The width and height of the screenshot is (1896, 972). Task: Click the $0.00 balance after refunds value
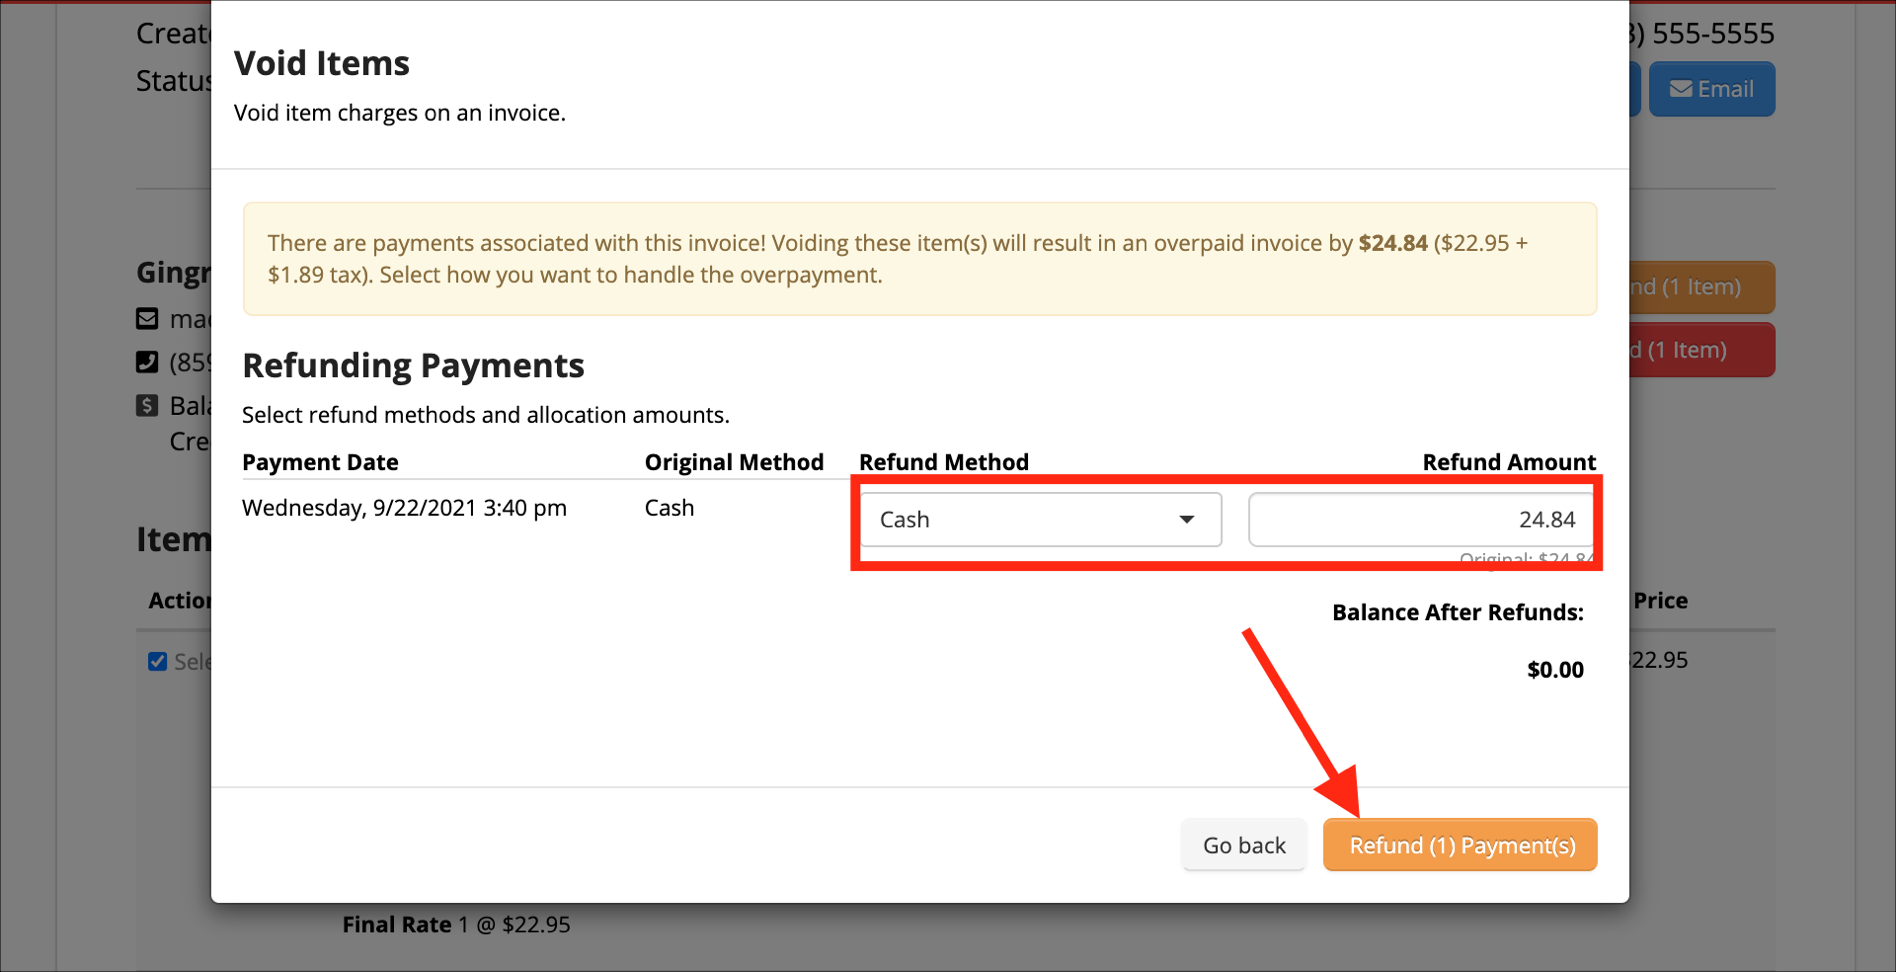[1555, 670]
